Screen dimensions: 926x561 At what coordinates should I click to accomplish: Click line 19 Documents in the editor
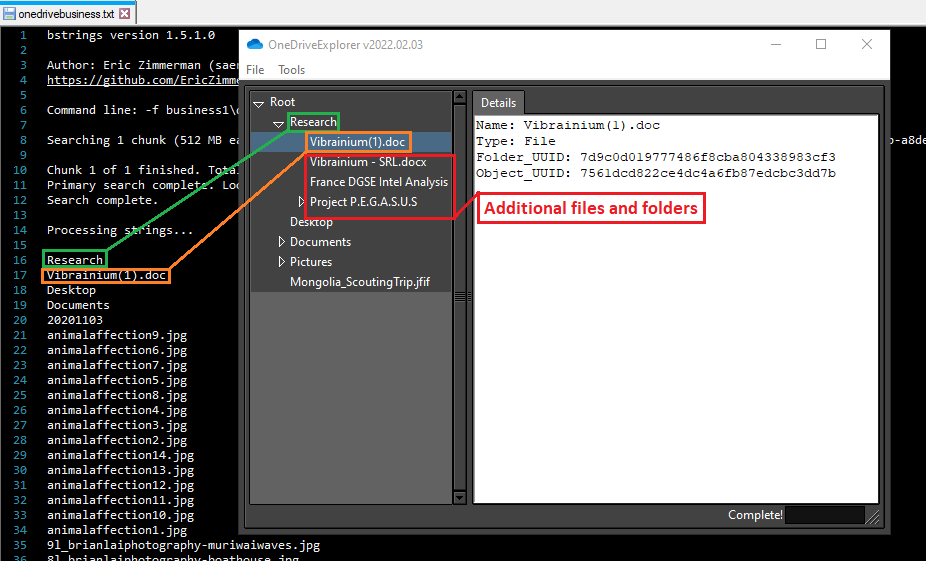pos(78,305)
